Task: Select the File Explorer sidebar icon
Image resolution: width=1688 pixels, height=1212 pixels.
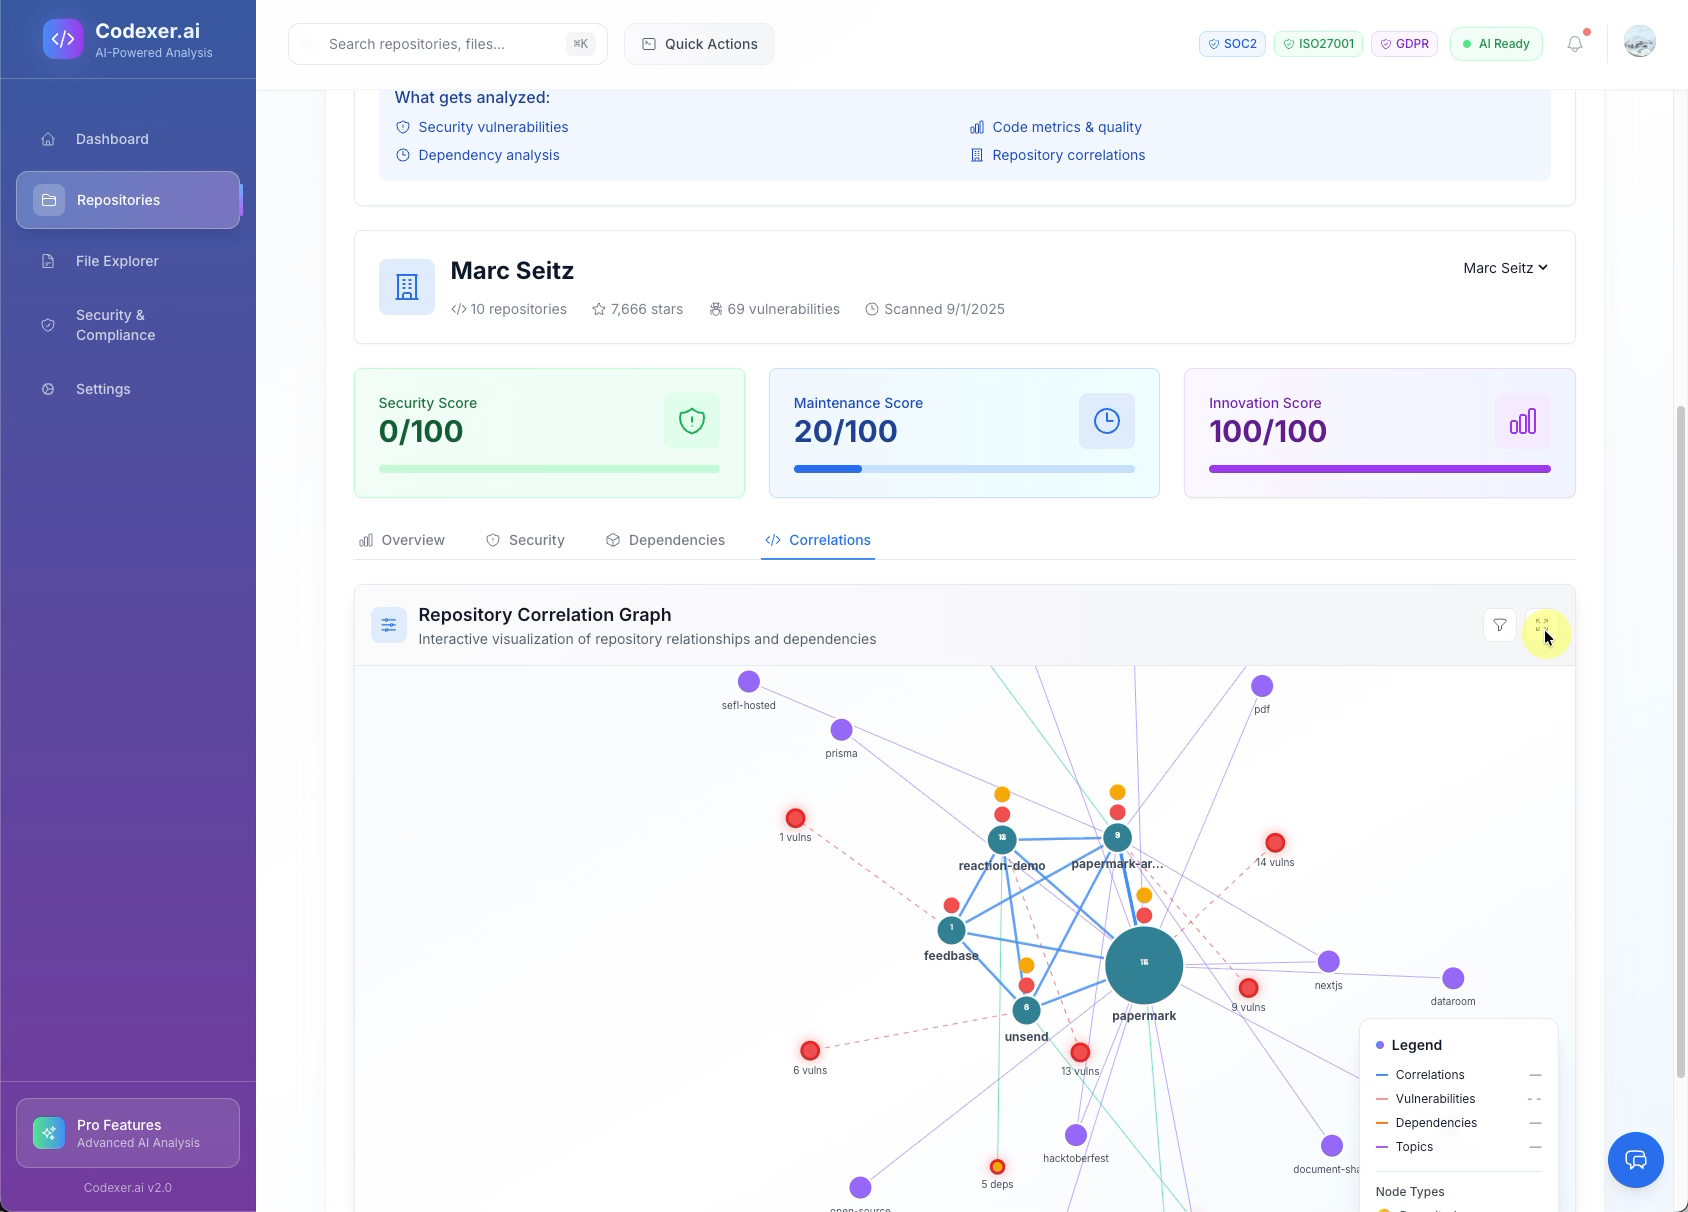Action: (x=48, y=261)
